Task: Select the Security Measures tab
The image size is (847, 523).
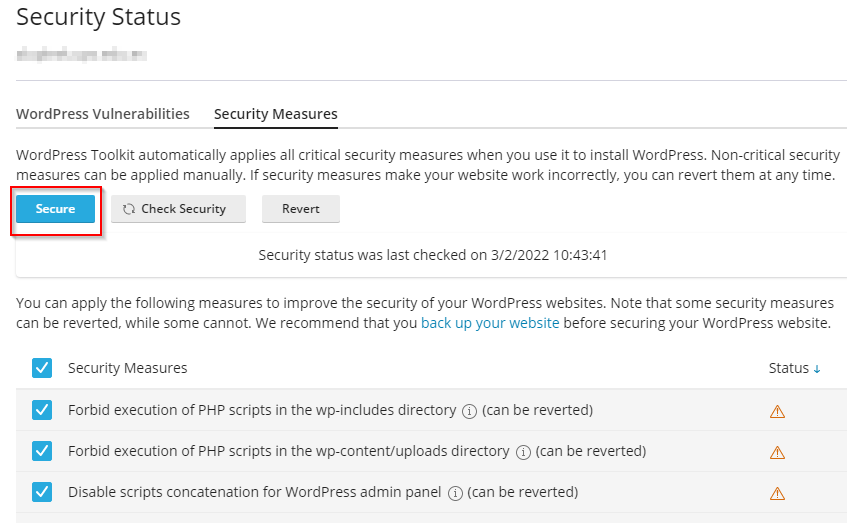Action: click(276, 114)
